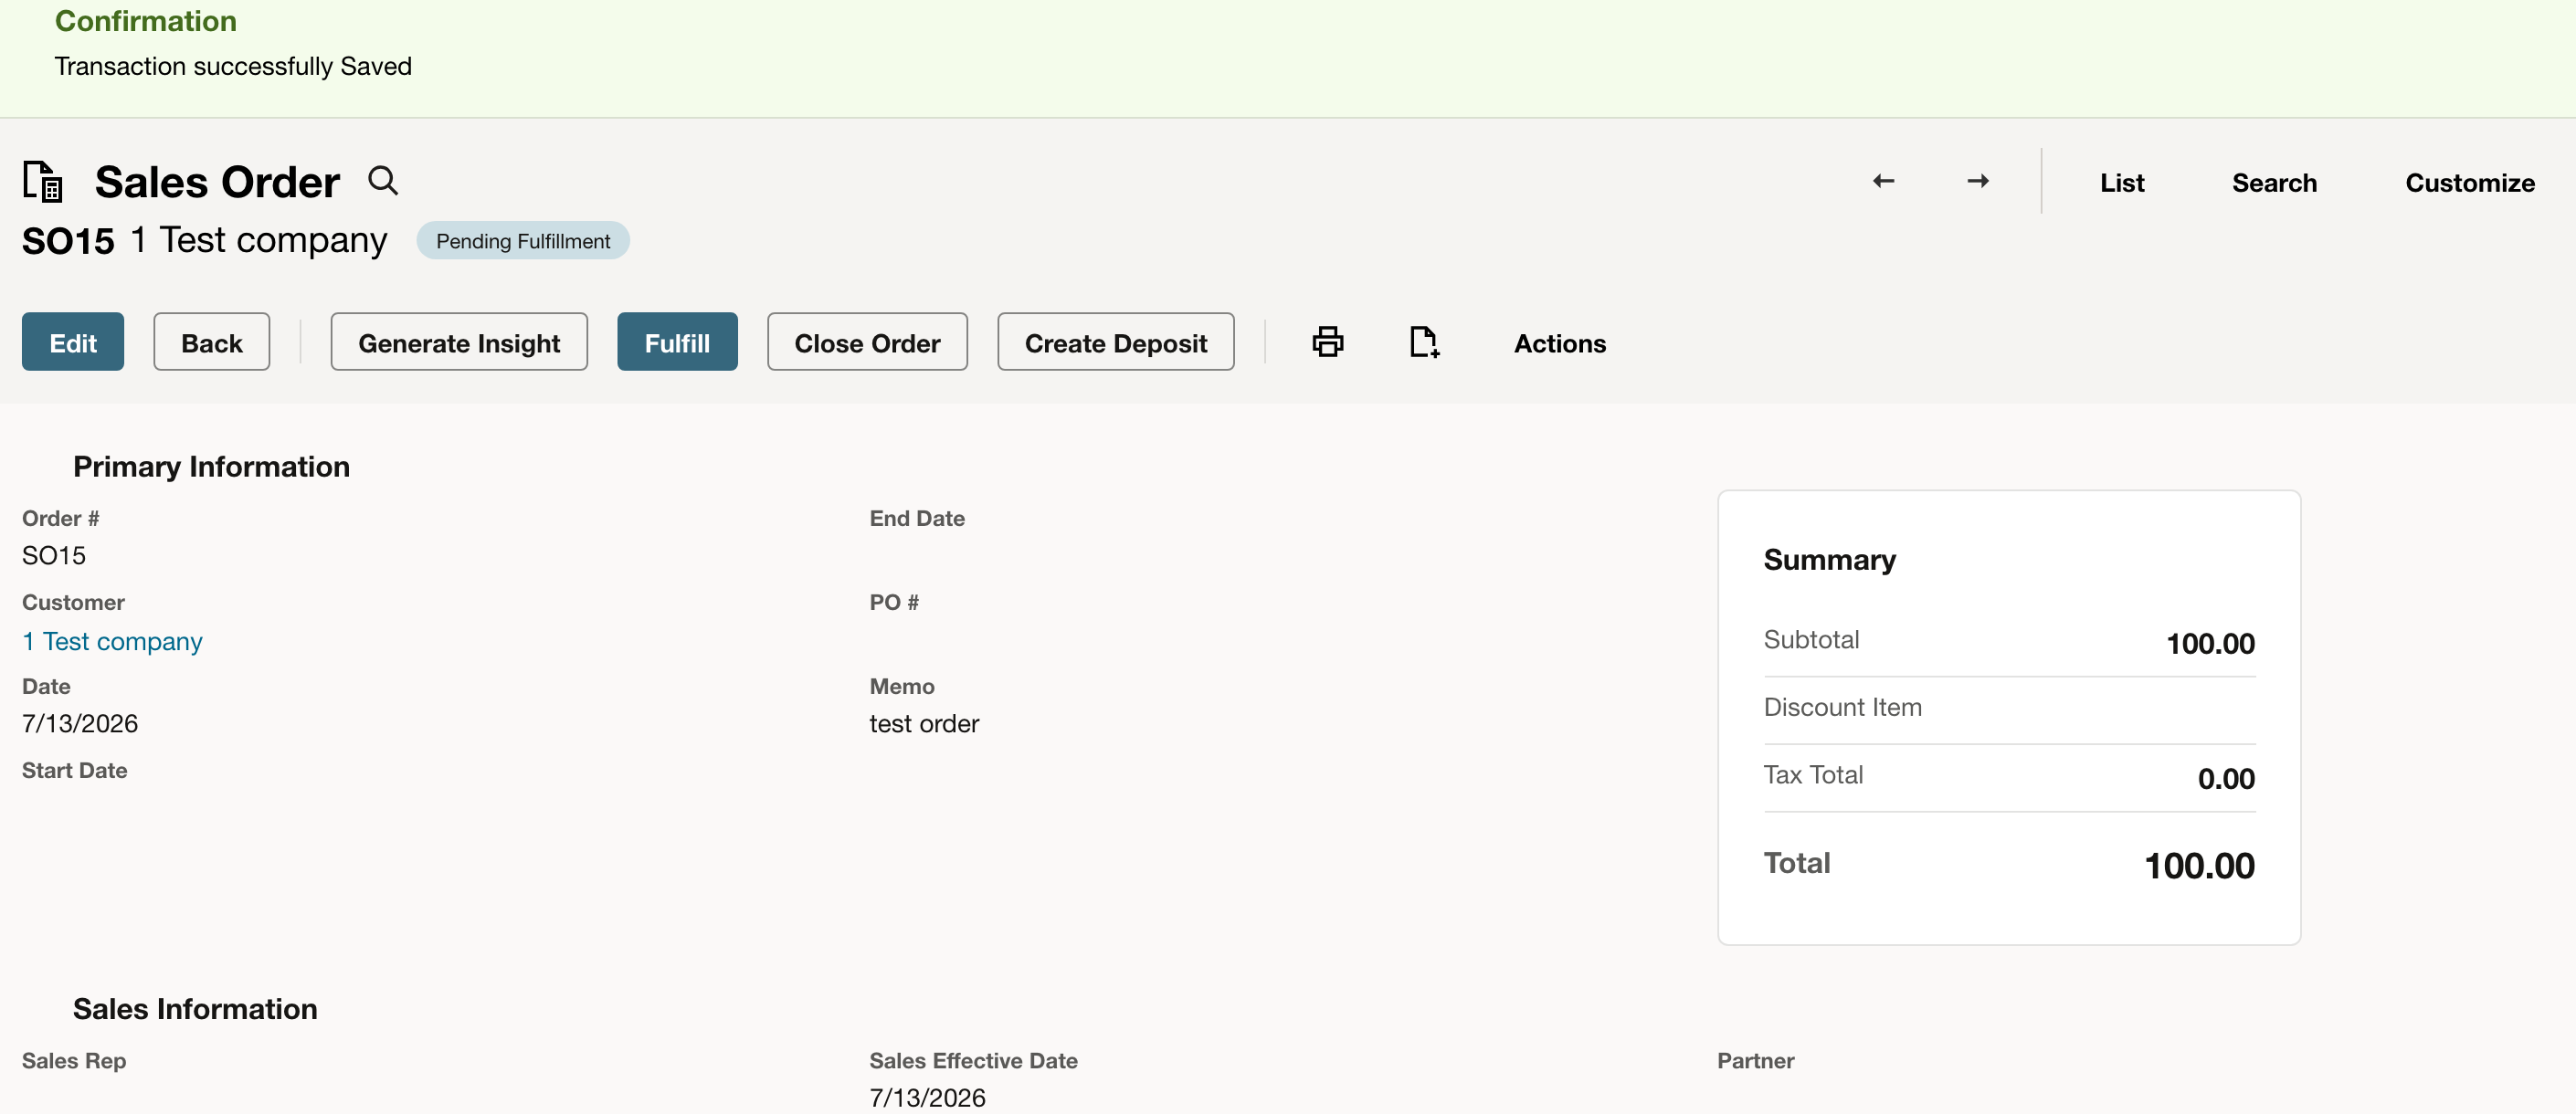
Task: Open Search from the header
Action: pos(2273,183)
